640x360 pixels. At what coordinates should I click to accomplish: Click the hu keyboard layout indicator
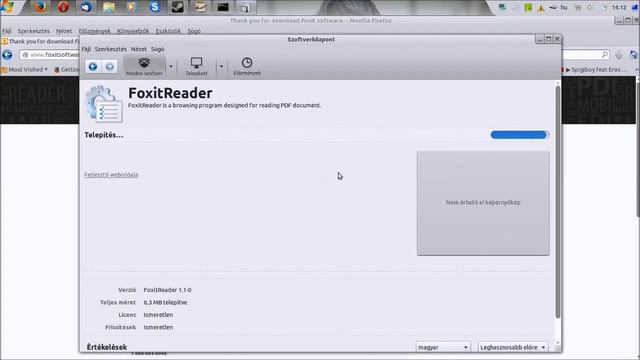[x=564, y=7]
